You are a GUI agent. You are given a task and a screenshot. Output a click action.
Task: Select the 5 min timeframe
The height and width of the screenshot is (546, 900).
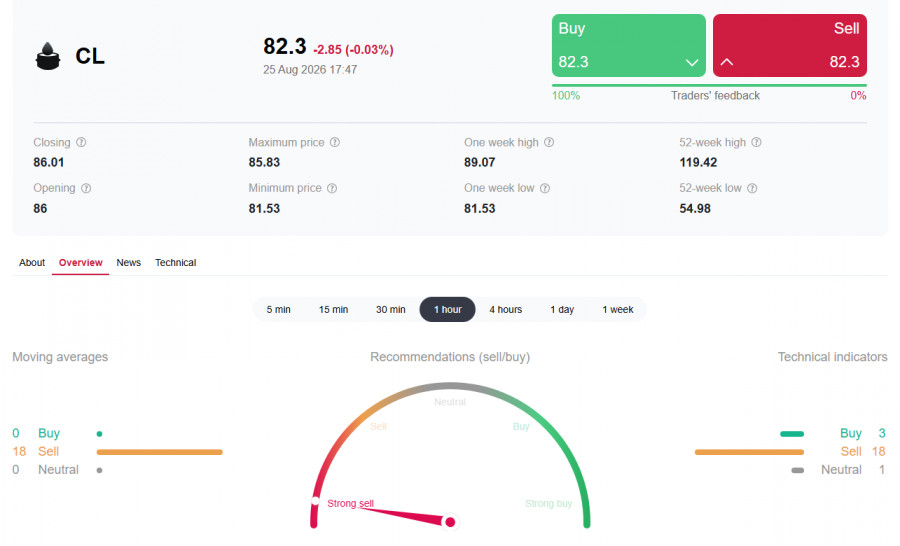tap(278, 309)
